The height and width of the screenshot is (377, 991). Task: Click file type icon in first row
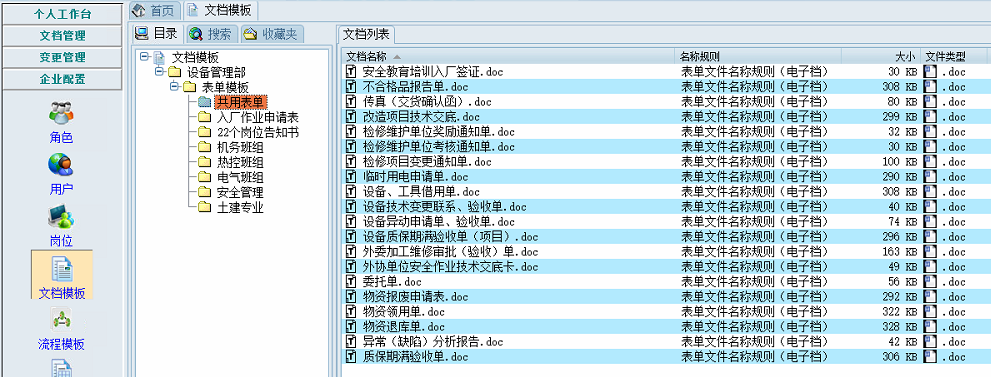930,71
